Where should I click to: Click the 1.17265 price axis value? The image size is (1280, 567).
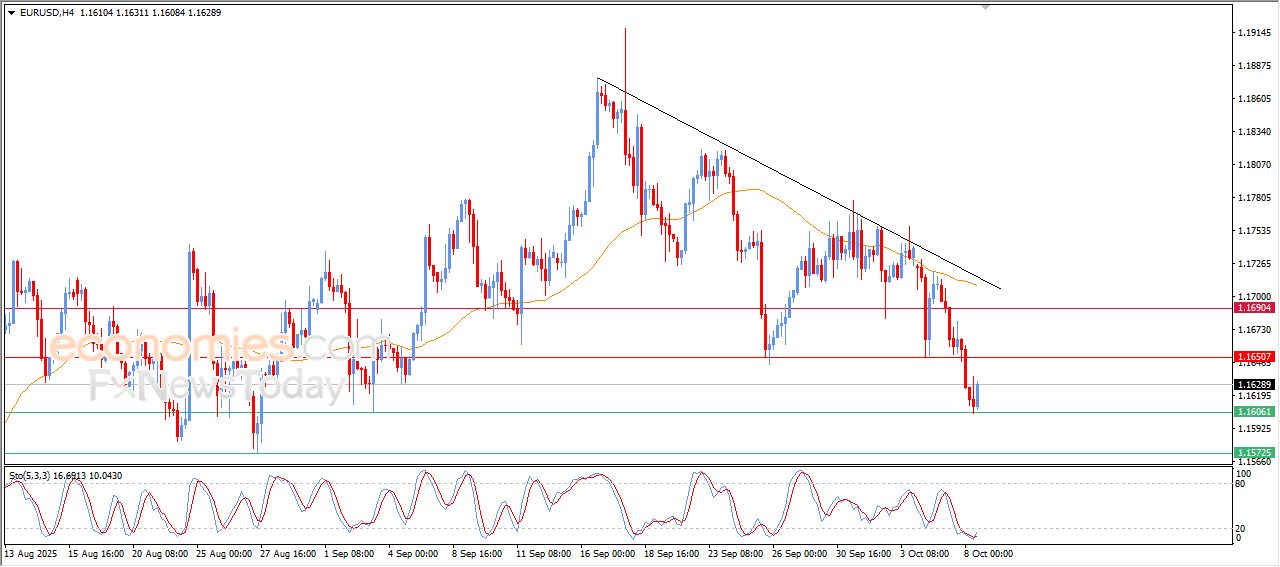[x=1253, y=264]
